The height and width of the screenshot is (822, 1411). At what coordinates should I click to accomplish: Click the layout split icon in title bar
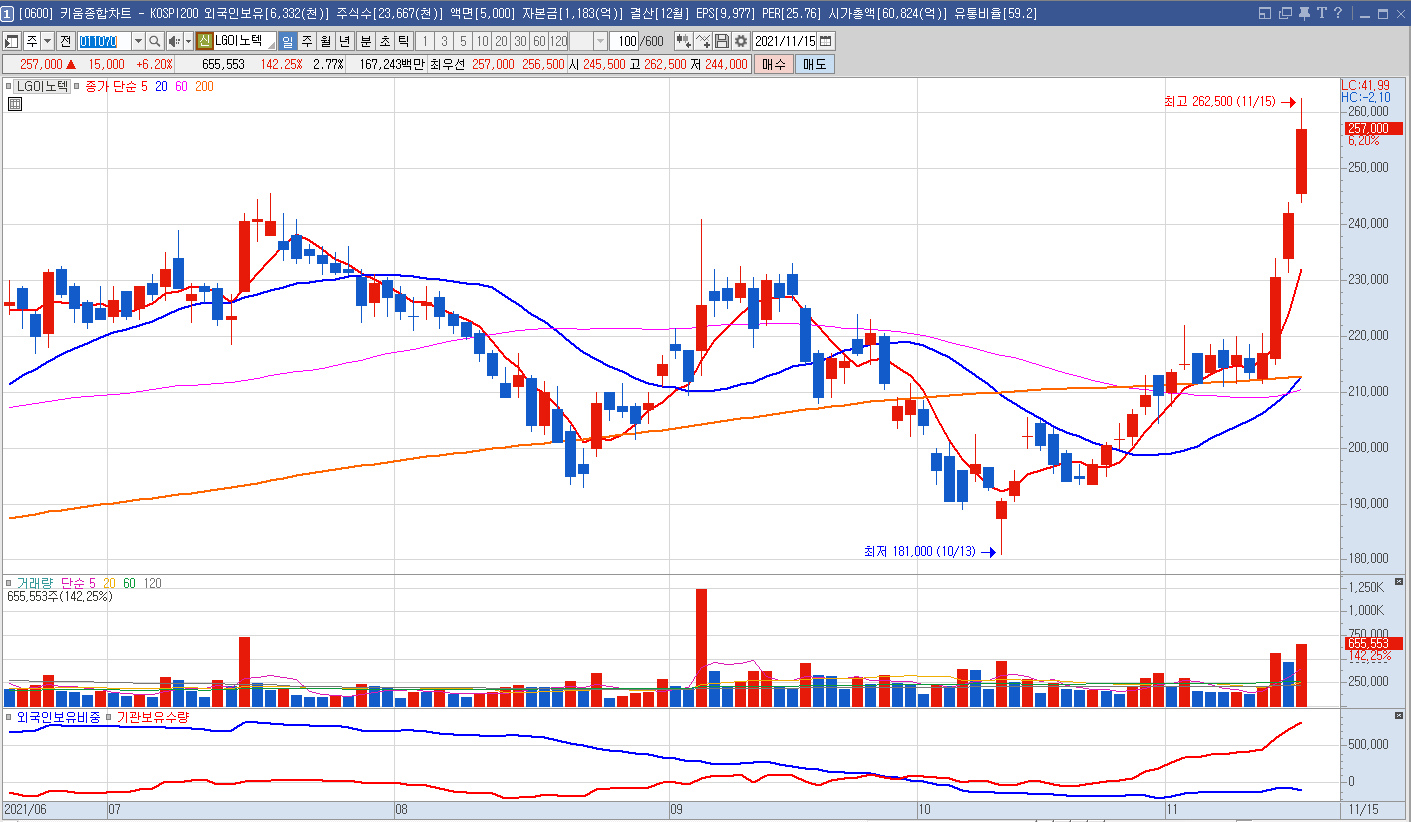[1265, 13]
